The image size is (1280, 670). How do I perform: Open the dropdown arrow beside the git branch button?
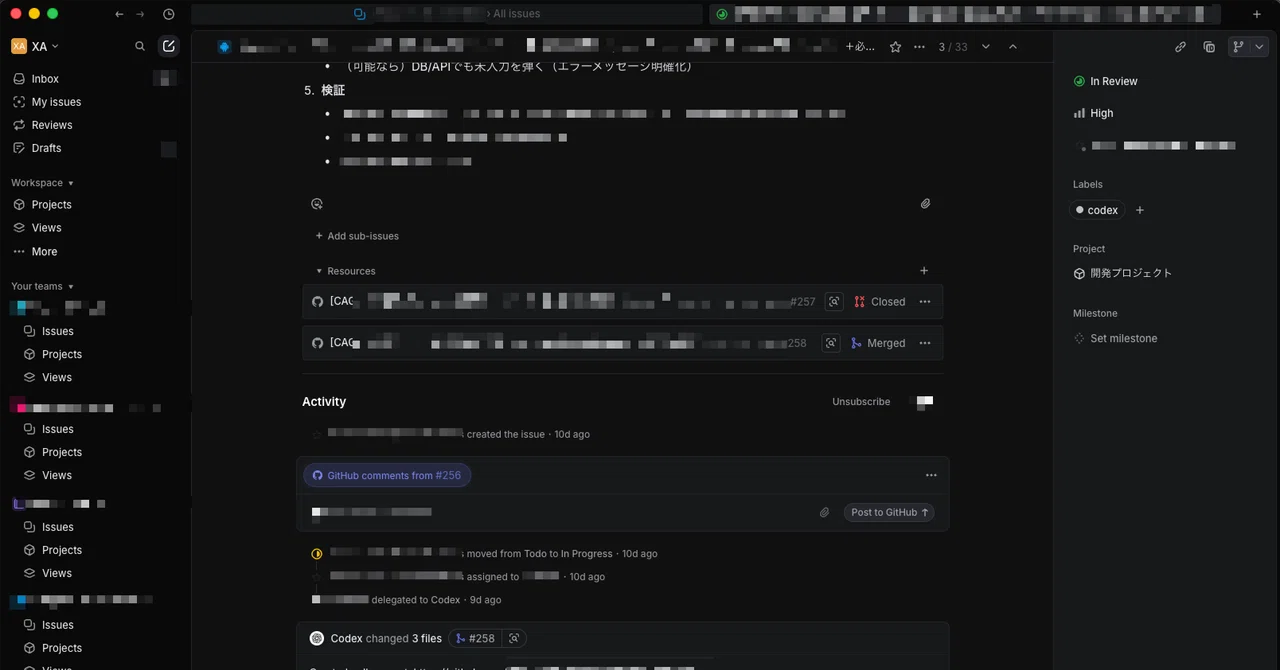coord(1259,47)
